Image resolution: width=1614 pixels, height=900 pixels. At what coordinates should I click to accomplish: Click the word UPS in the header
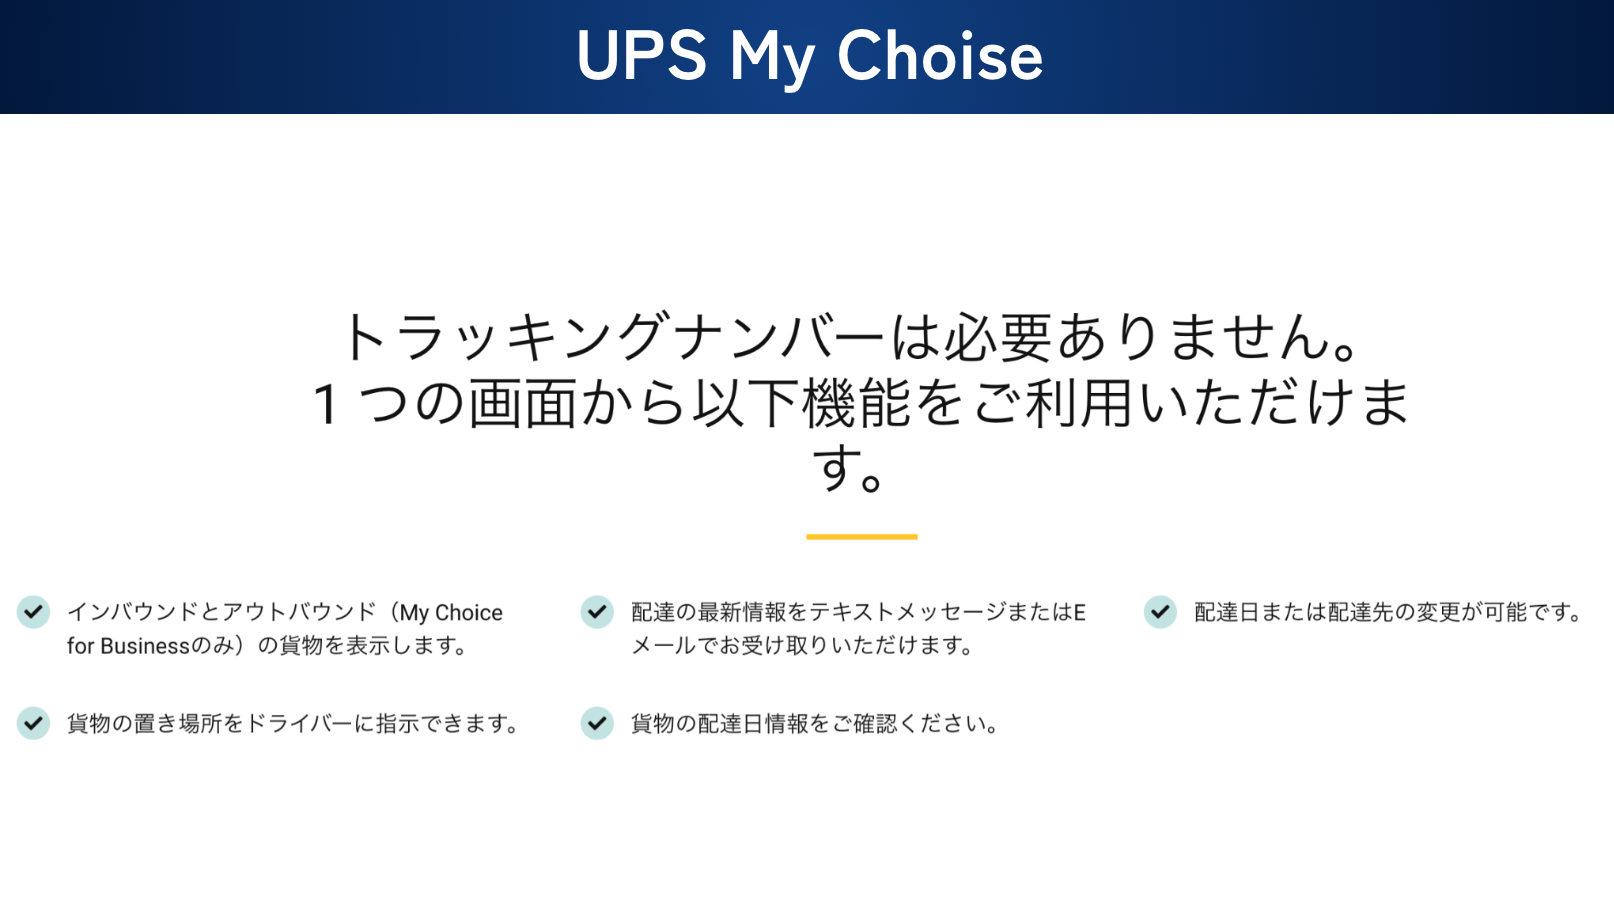coord(641,55)
